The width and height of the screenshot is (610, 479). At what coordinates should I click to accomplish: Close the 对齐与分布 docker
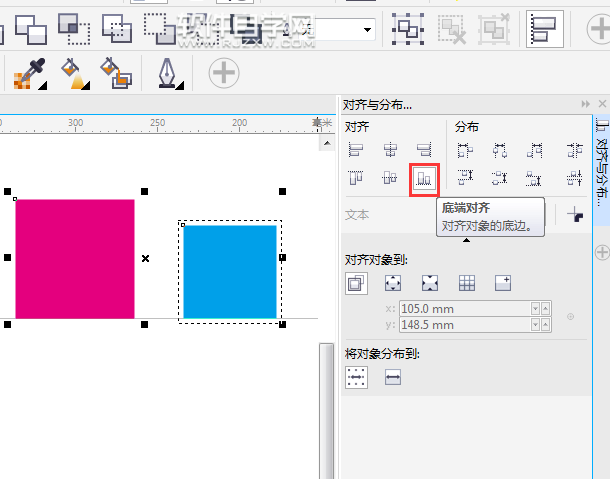(x=602, y=104)
